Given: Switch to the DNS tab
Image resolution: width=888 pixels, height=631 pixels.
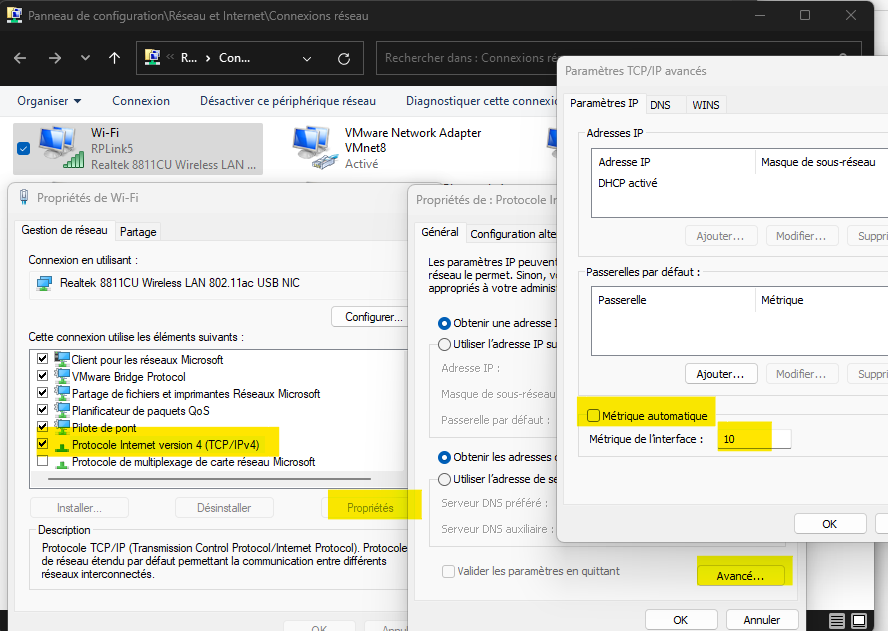Looking at the screenshot, I should pyautogui.click(x=660, y=105).
